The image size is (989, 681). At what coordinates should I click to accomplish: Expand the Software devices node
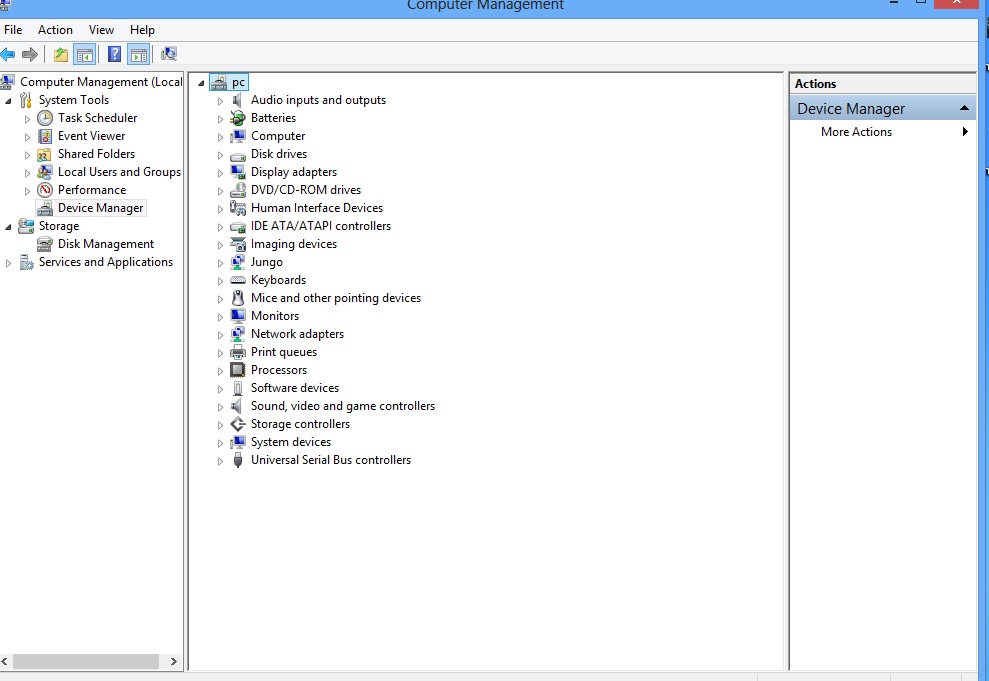[220, 389]
